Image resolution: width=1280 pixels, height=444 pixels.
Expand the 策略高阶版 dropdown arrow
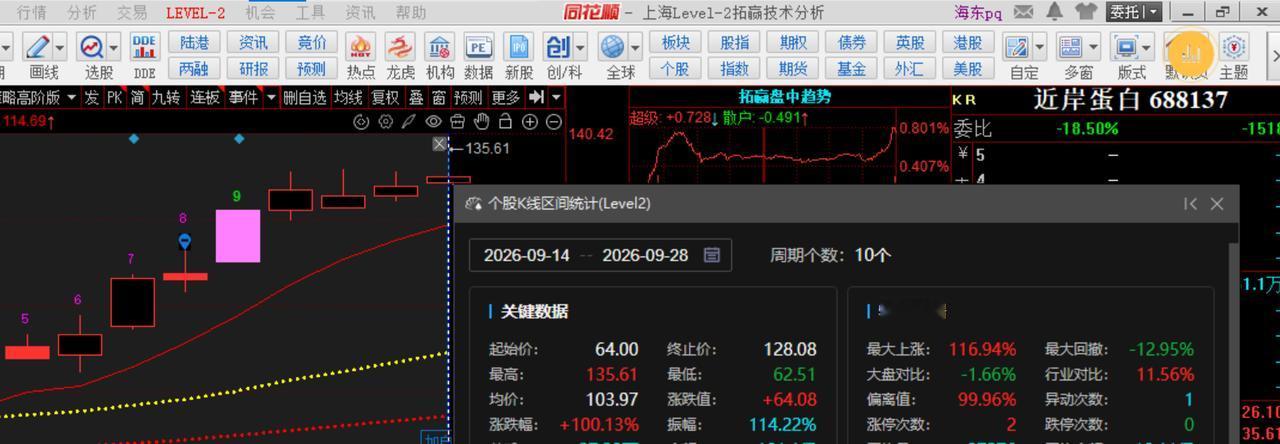coord(71,97)
